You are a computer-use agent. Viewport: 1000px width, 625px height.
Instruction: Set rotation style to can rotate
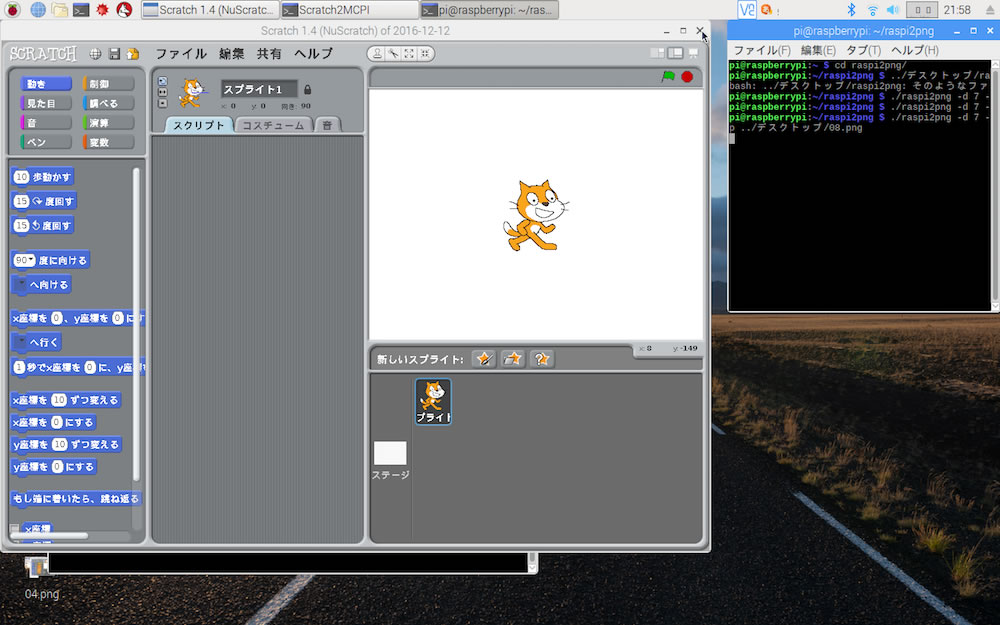pyautogui.click(x=163, y=81)
